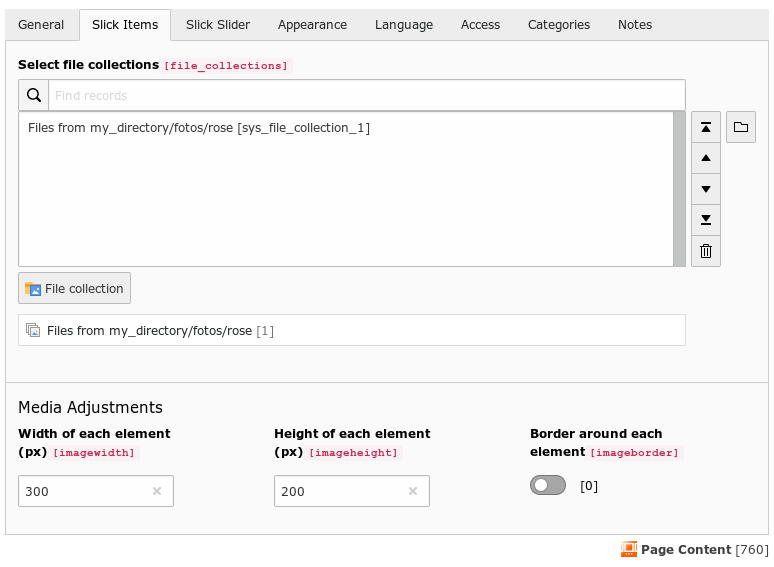Click the File collection button

point(74,288)
